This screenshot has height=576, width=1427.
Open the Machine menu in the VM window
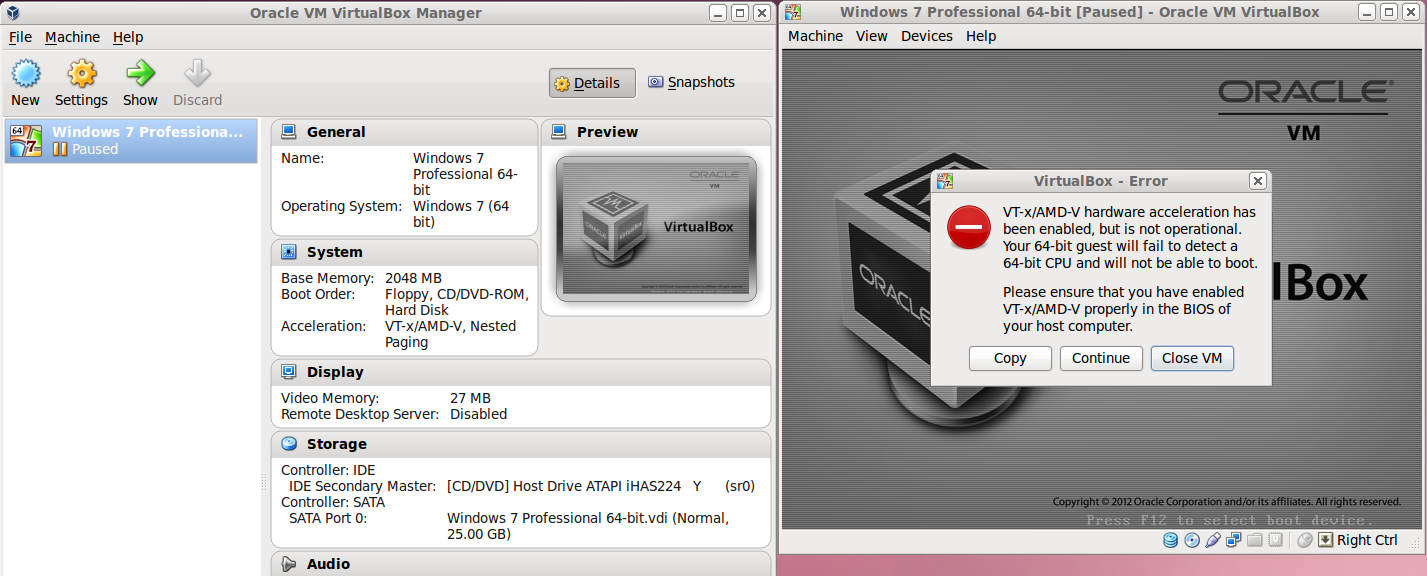click(x=815, y=36)
